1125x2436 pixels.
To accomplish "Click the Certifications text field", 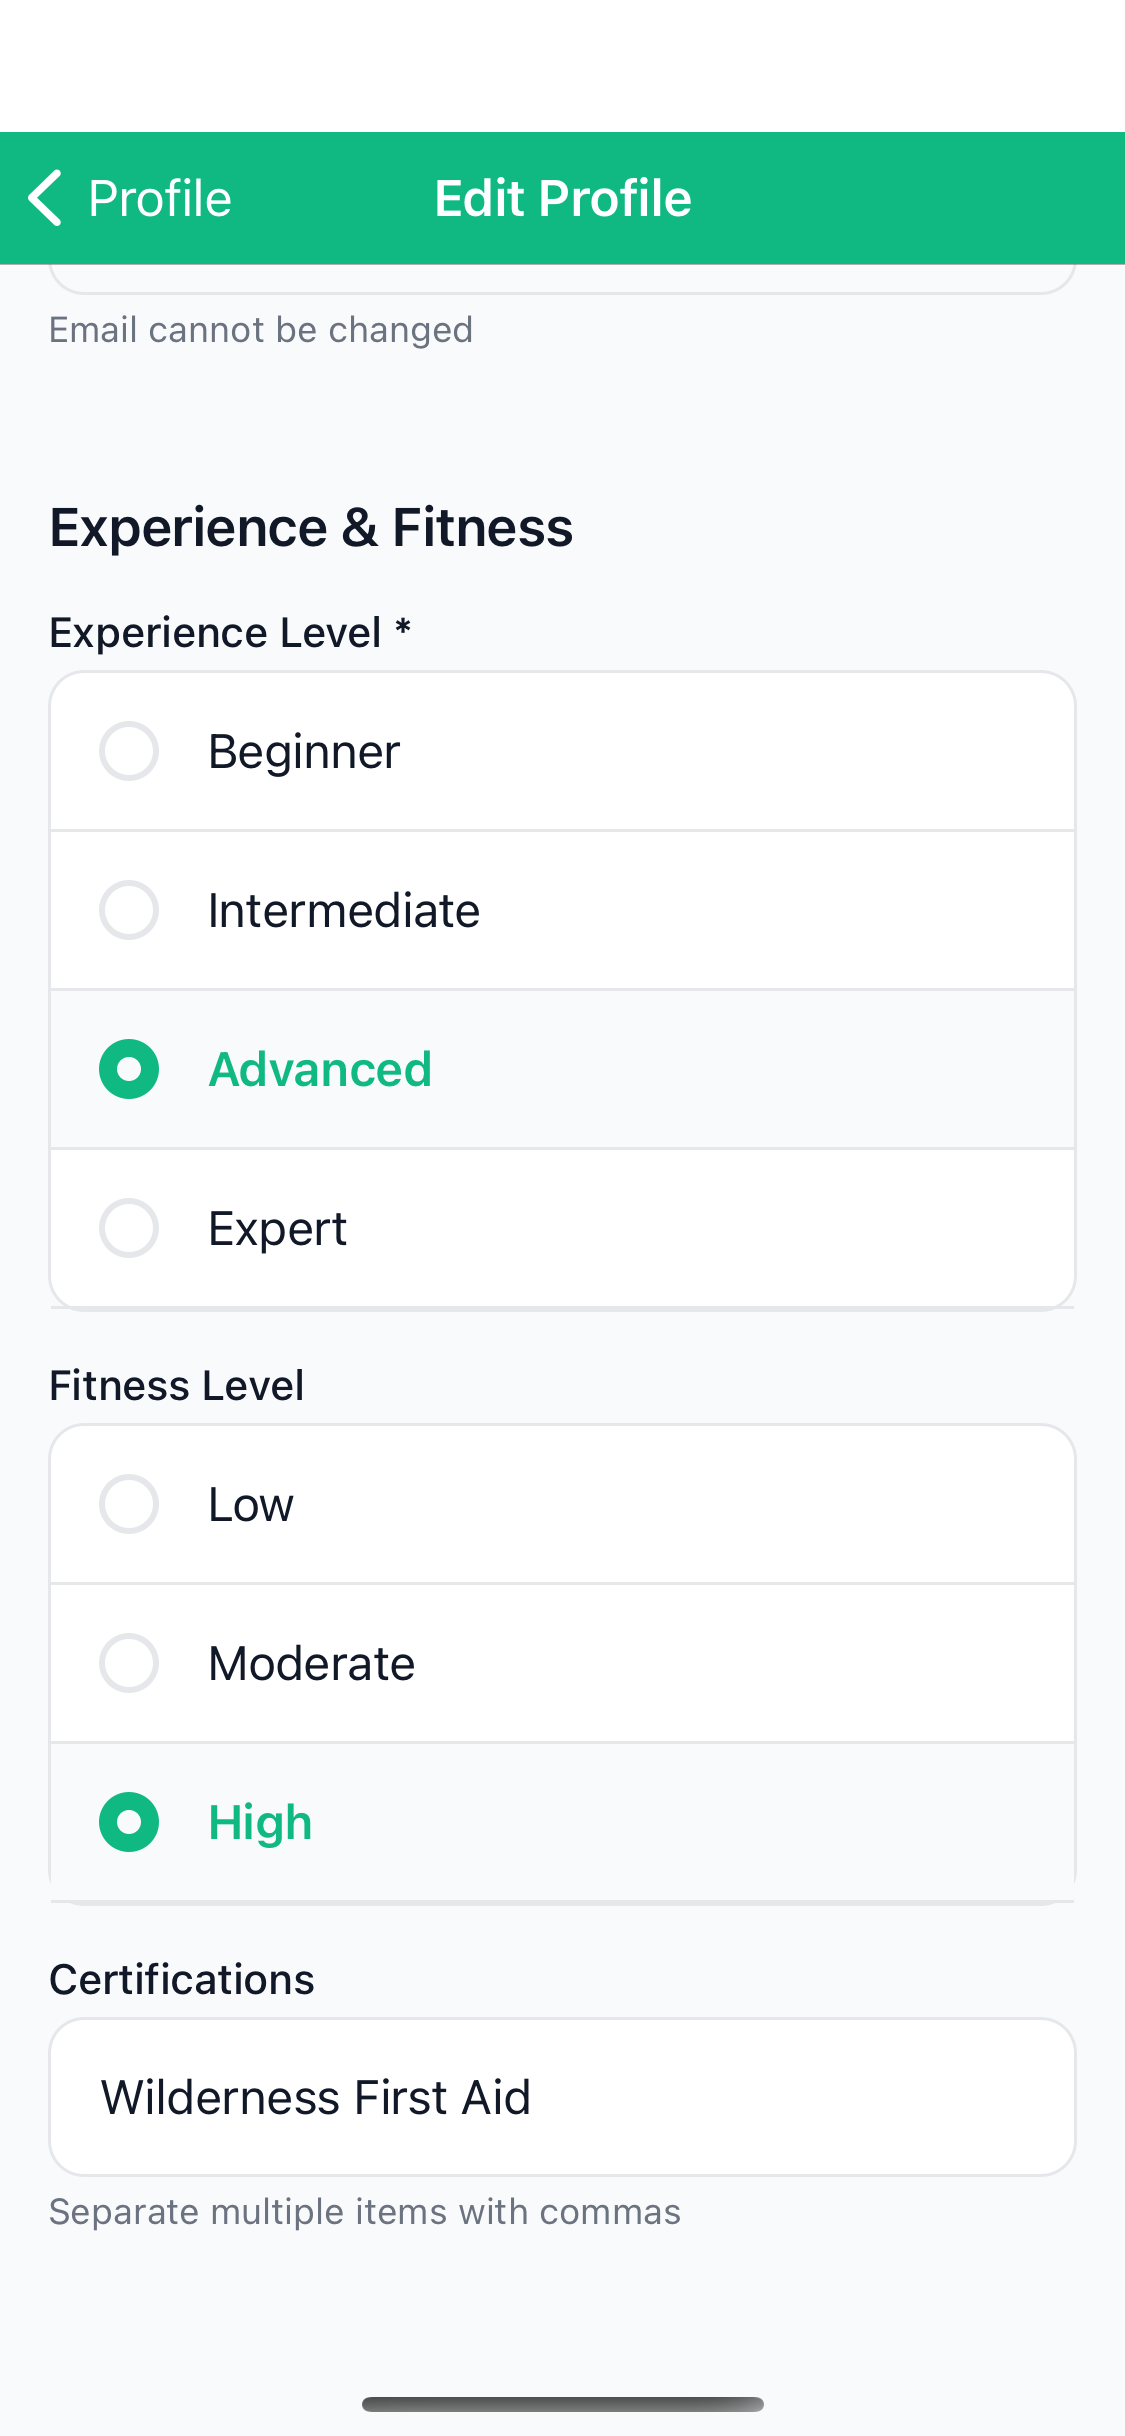I will click(562, 2097).
